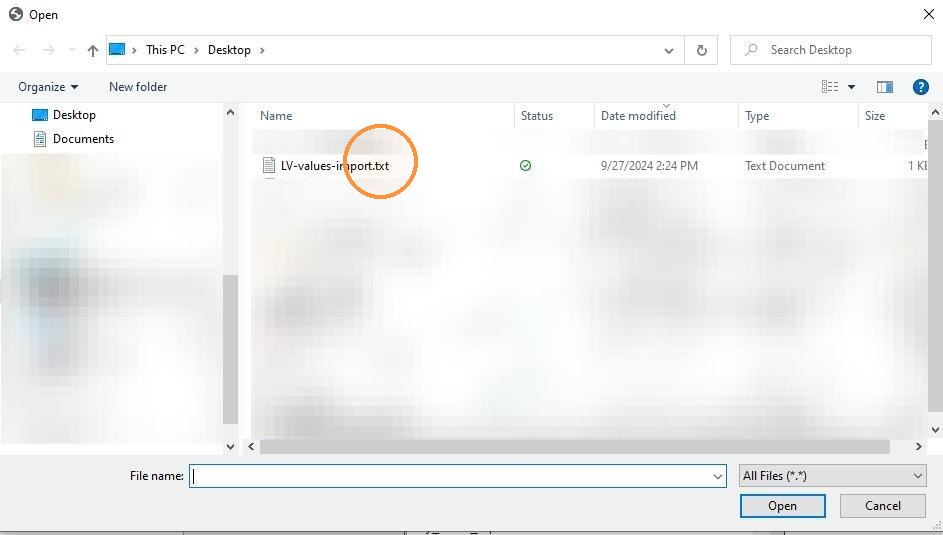Viewport: 943px width, 535px height.
Task: Click the navigation pane vertical scrollbar thumb
Action: pos(230,349)
